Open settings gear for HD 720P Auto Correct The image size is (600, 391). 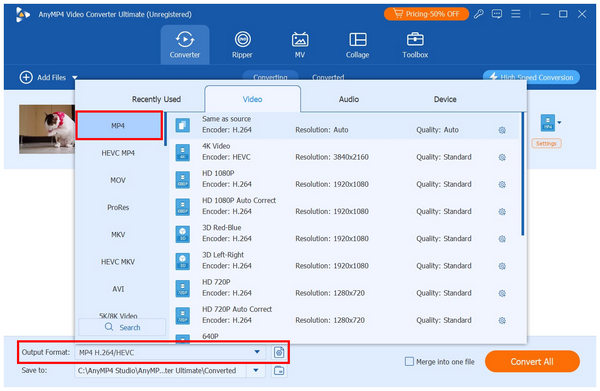(x=502, y=321)
